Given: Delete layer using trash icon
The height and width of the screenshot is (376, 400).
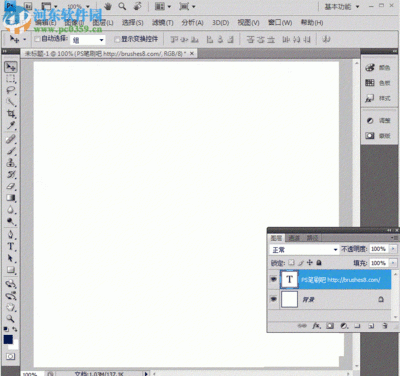Looking at the screenshot, I should (385, 326).
